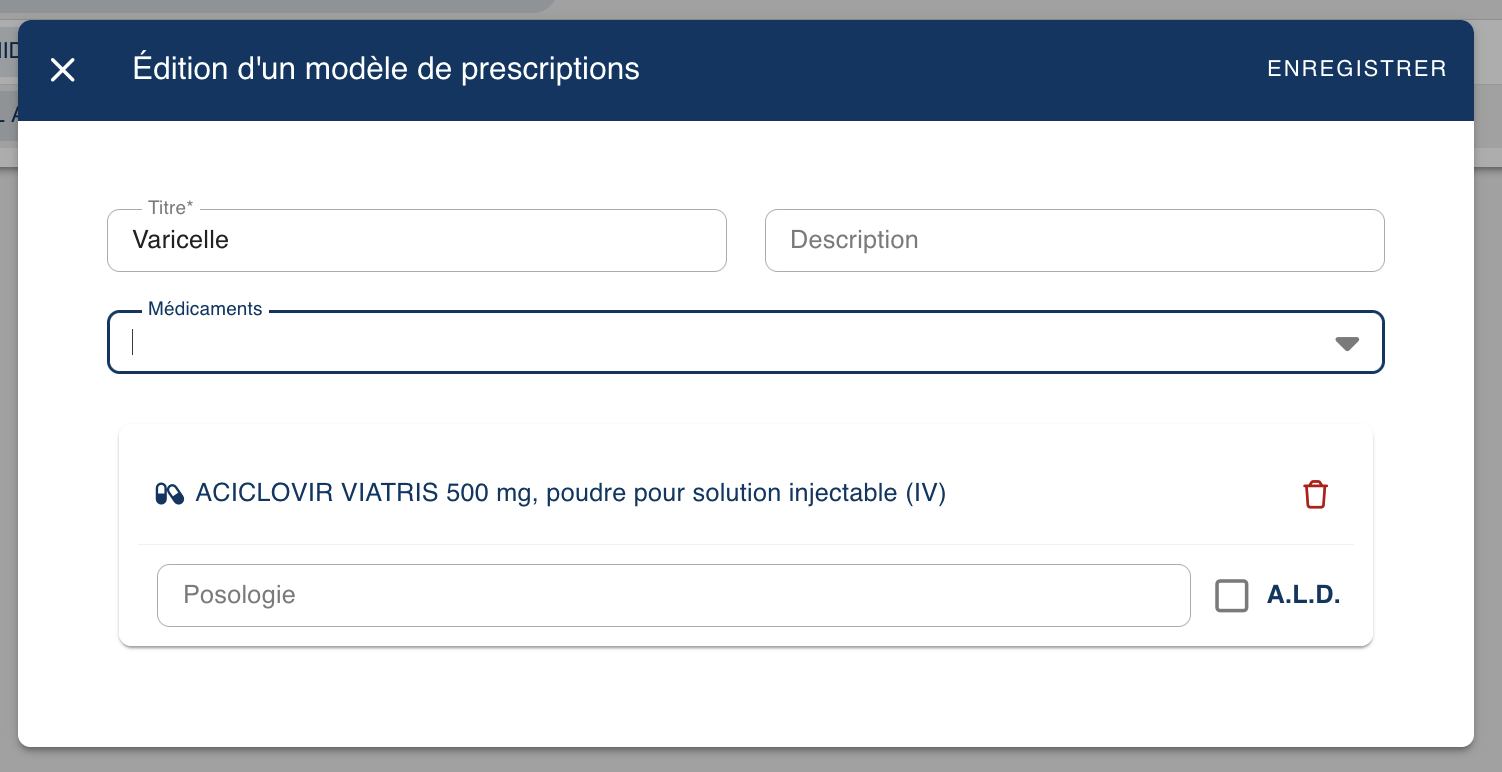
Task: Click the pill icon beside ACICLOVIR VIATRIS
Action: (170, 494)
